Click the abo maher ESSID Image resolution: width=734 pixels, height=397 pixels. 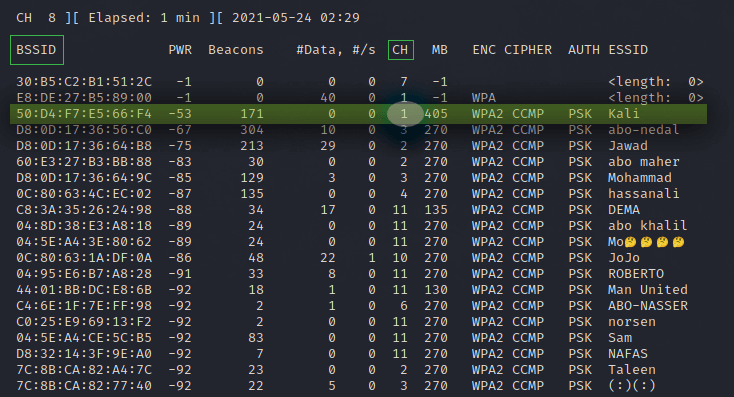644,162
